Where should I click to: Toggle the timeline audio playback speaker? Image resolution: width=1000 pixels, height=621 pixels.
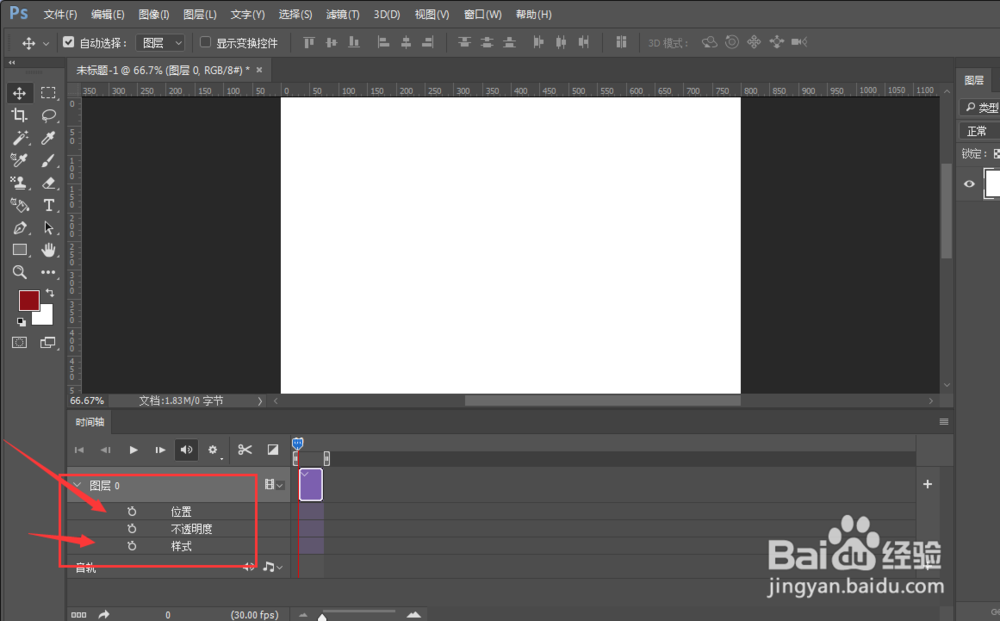tap(186, 449)
